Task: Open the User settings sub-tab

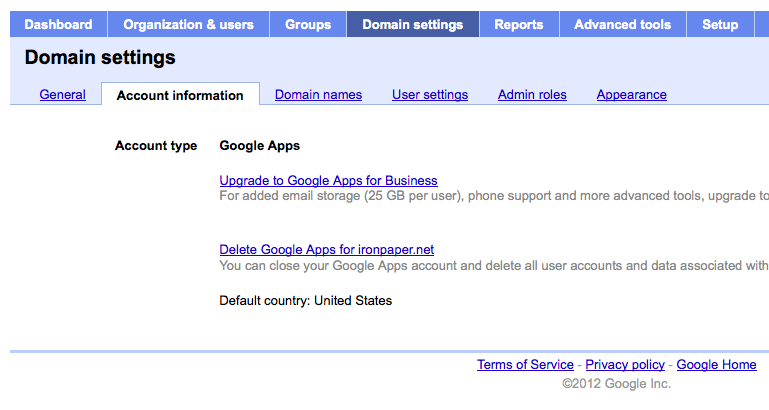Action: pyautogui.click(x=430, y=95)
